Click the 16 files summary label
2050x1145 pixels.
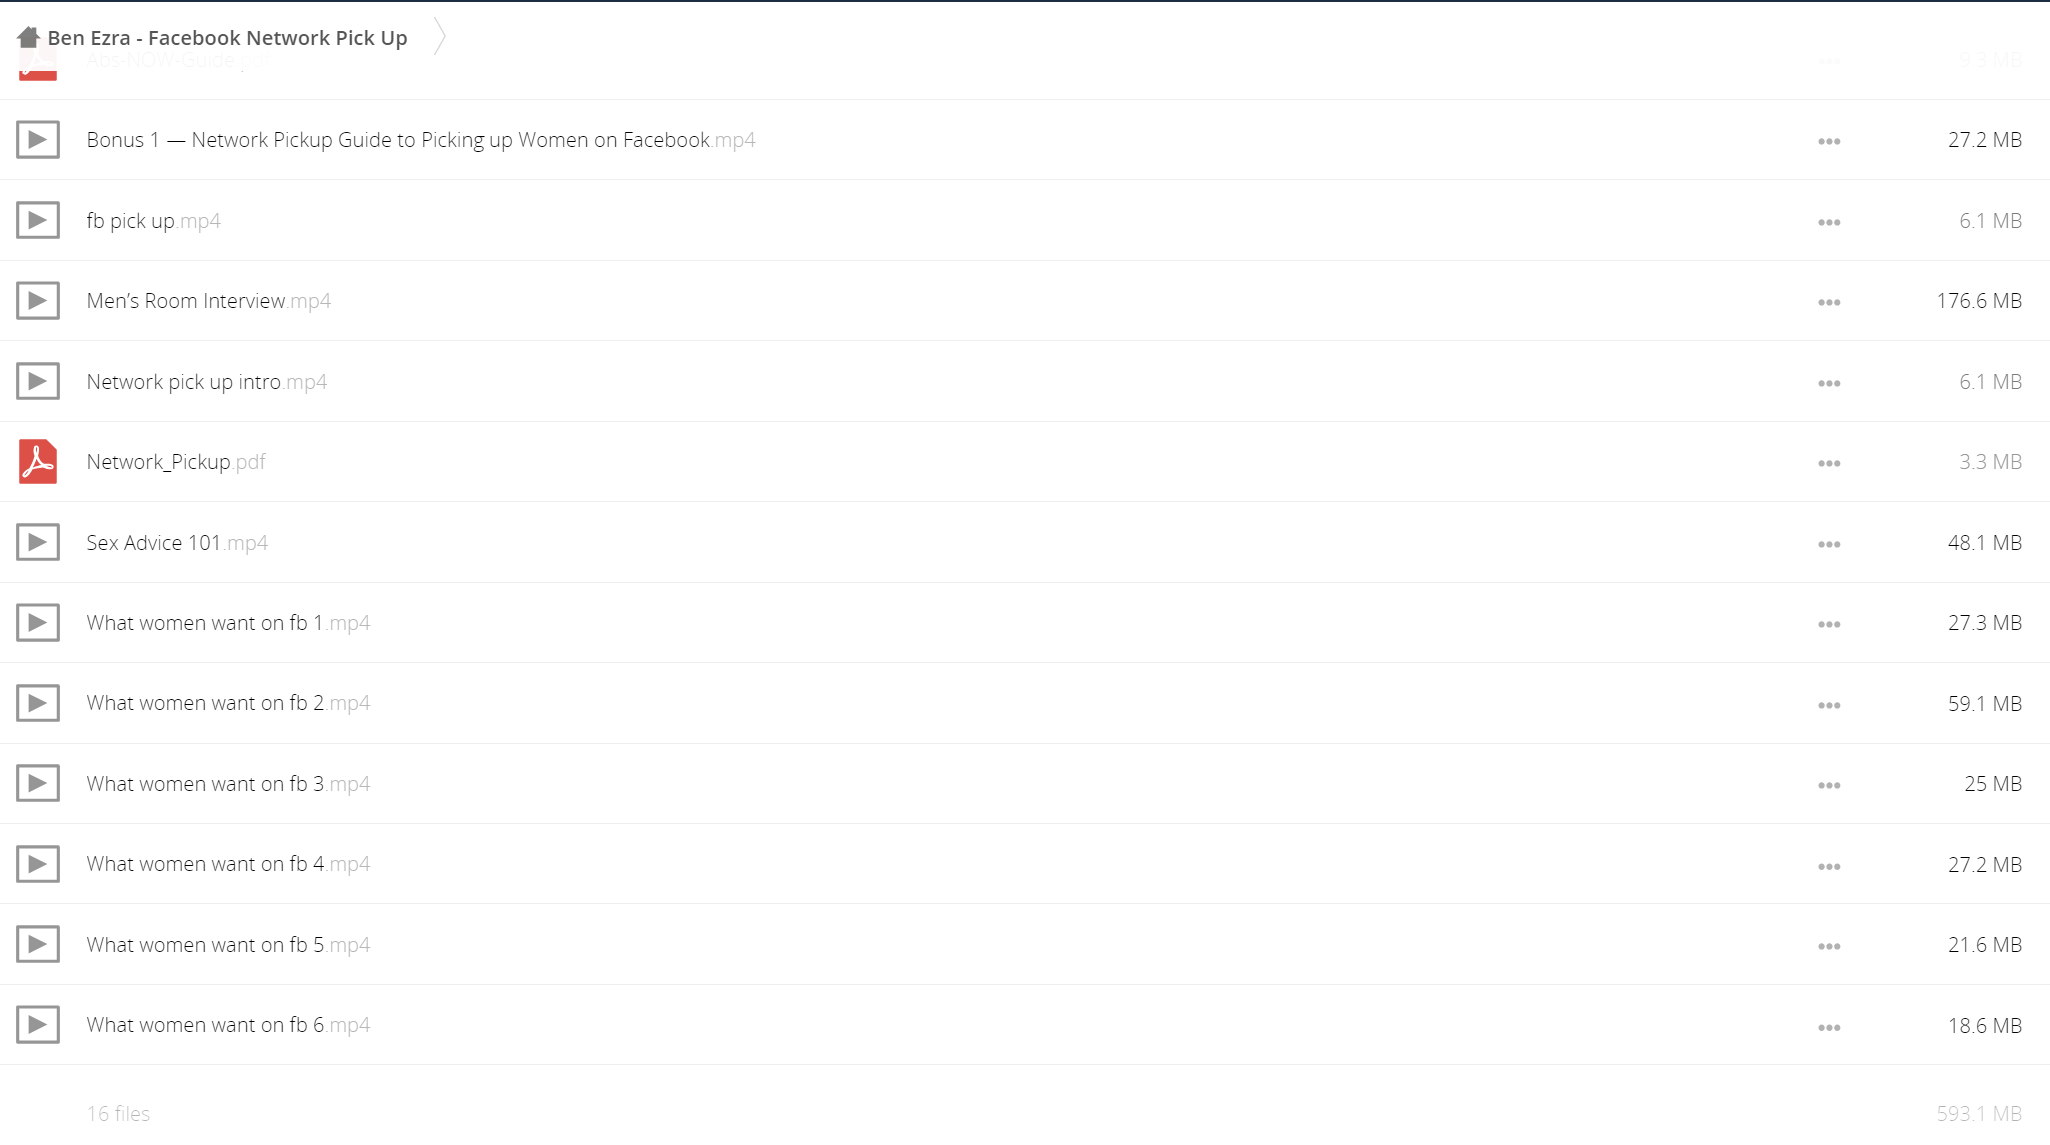pyautogui.click(x=118, y=1114)
